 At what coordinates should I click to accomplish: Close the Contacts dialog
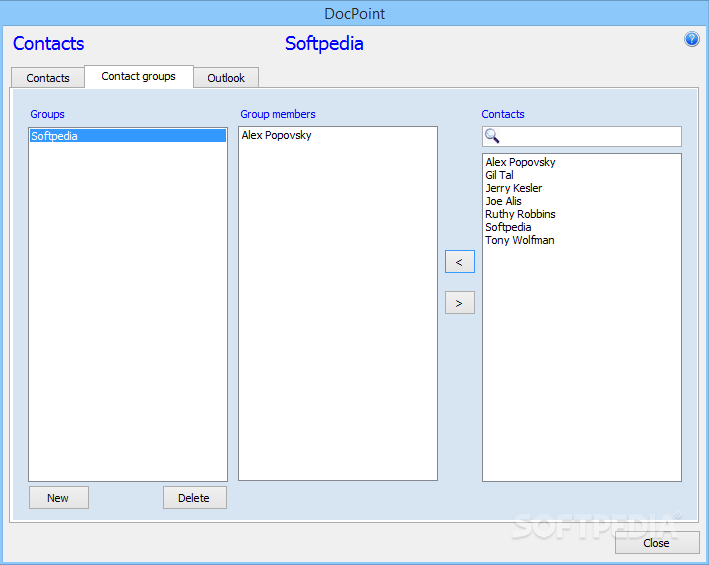click(657, 542)
